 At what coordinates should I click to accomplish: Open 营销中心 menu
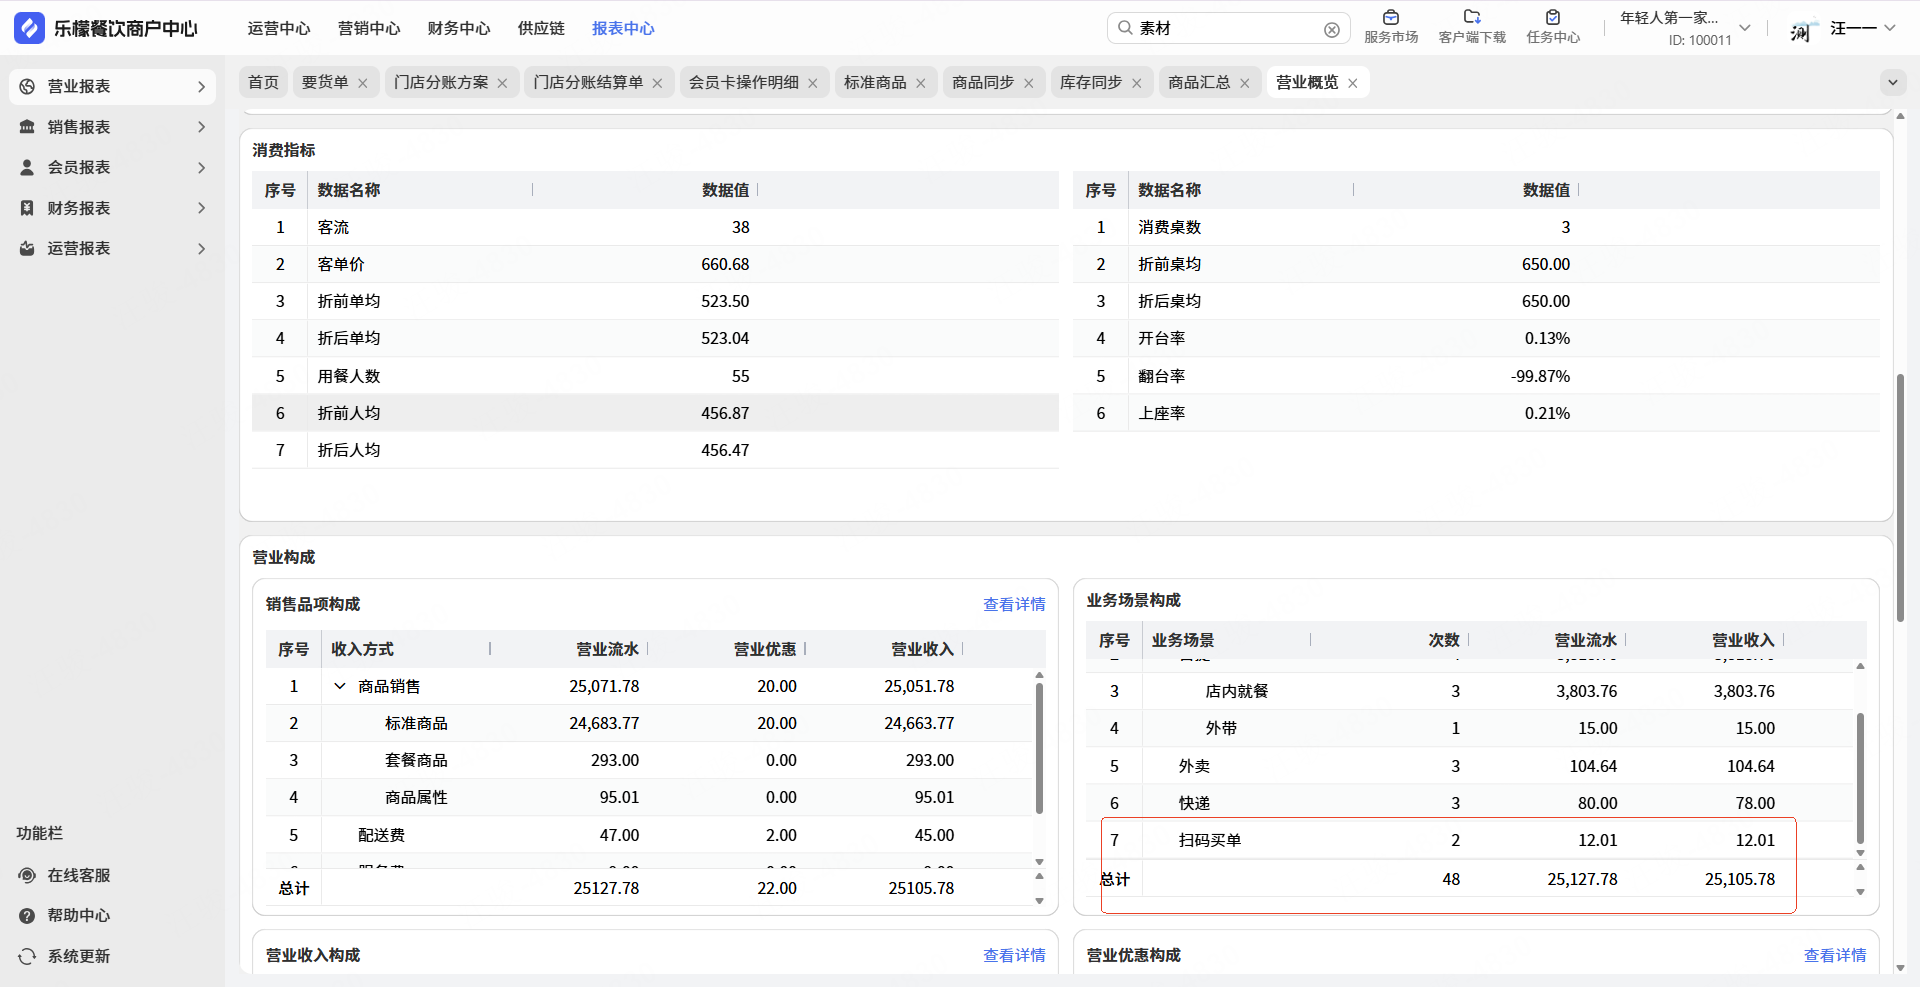pos(369,28)
